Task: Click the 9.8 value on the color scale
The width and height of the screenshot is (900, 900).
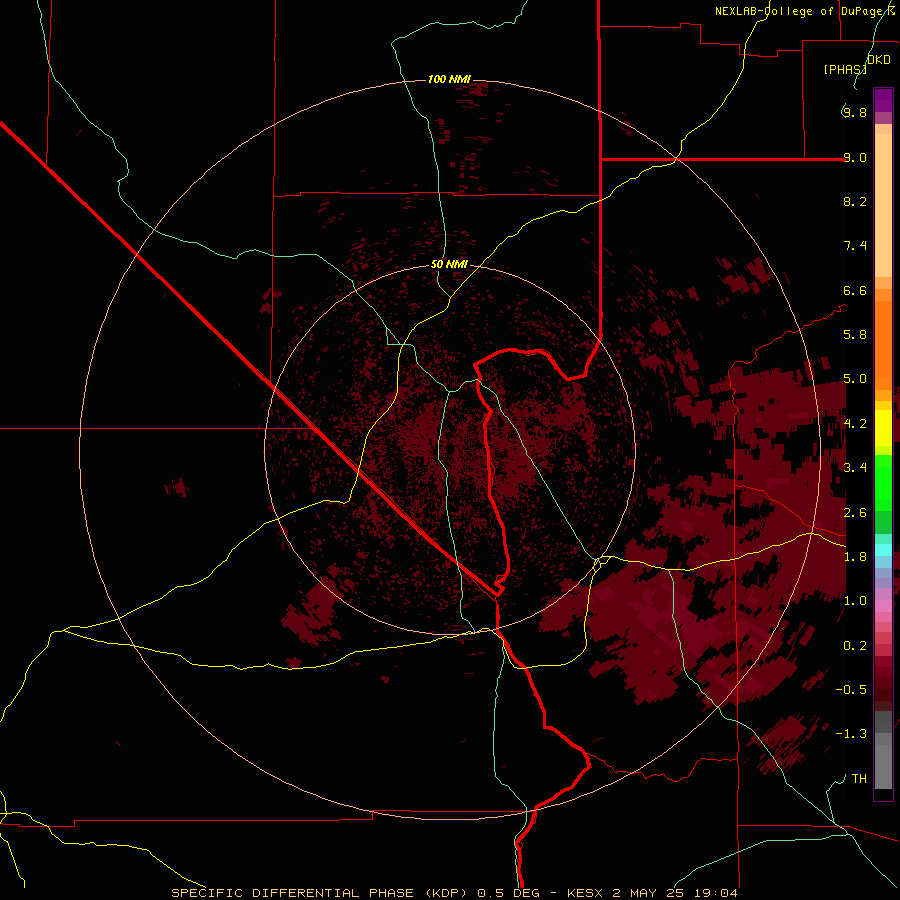Action: 855,112
